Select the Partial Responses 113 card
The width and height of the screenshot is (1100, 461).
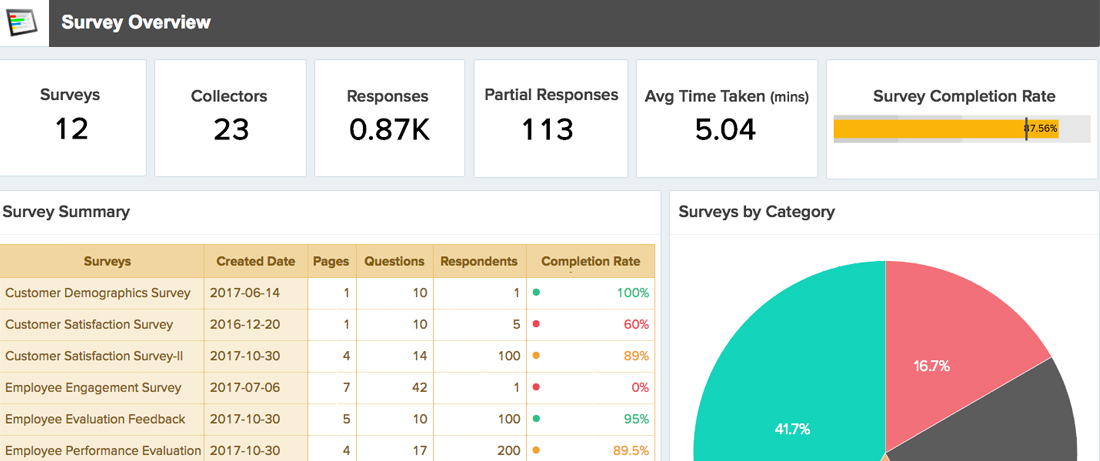click(x=551, y=118)
